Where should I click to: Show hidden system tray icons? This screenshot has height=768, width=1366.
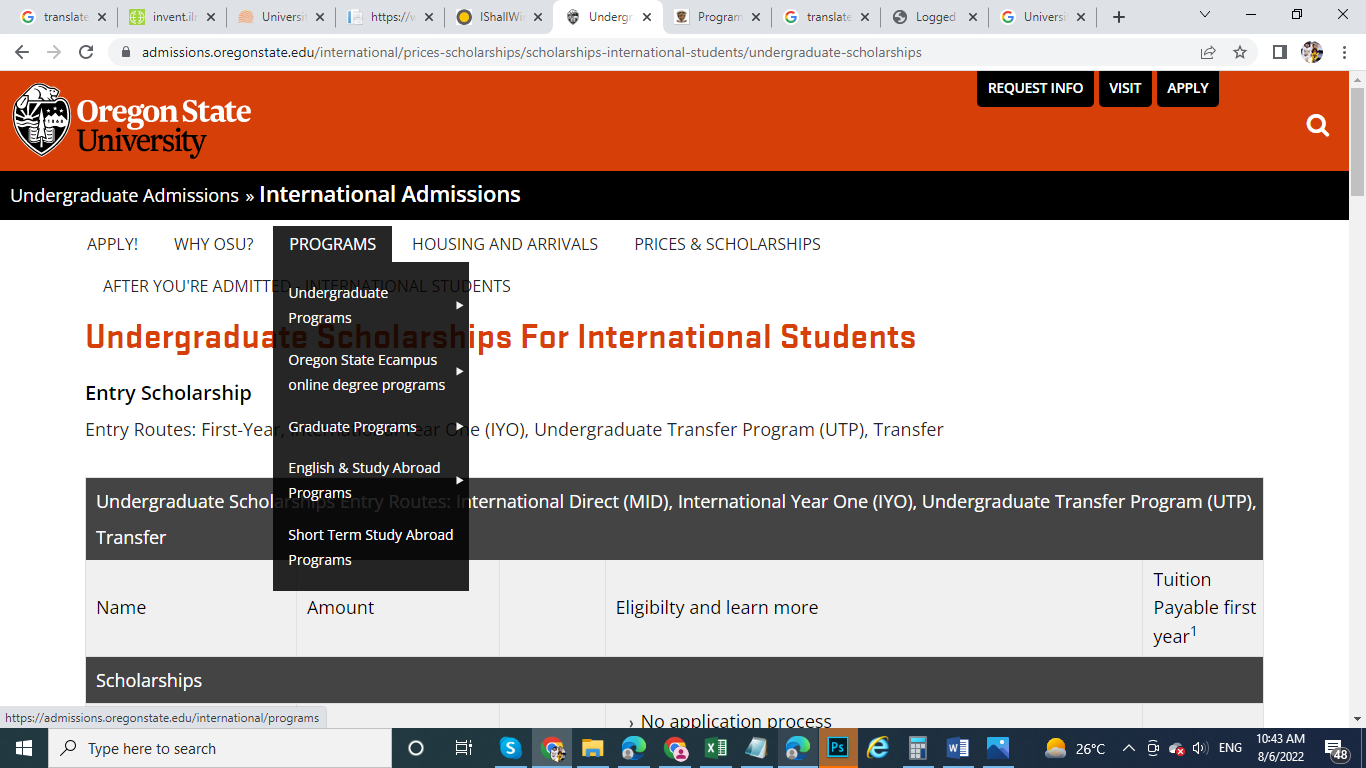1129,748
